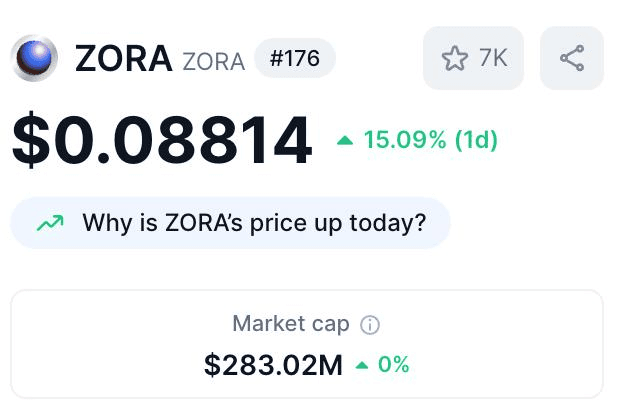This screenshot has height=404, width=630.
Task: Click the bold ZORA coin name
Action: click(124, 59)
